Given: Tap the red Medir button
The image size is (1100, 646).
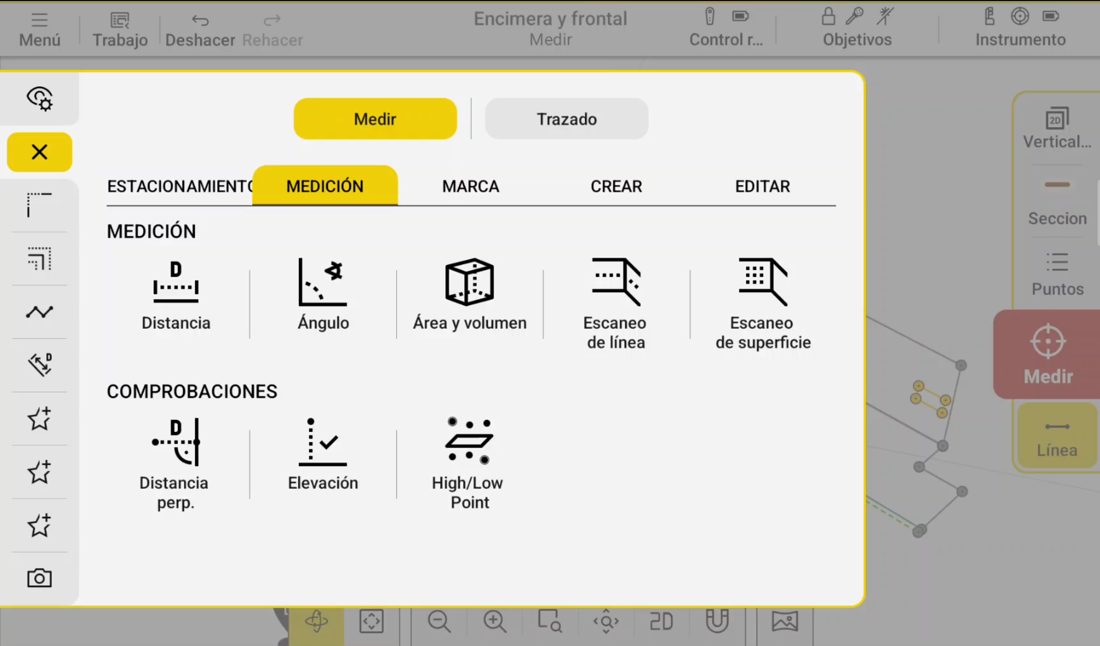Looking at the screenshot, I should coord(1047,354).
